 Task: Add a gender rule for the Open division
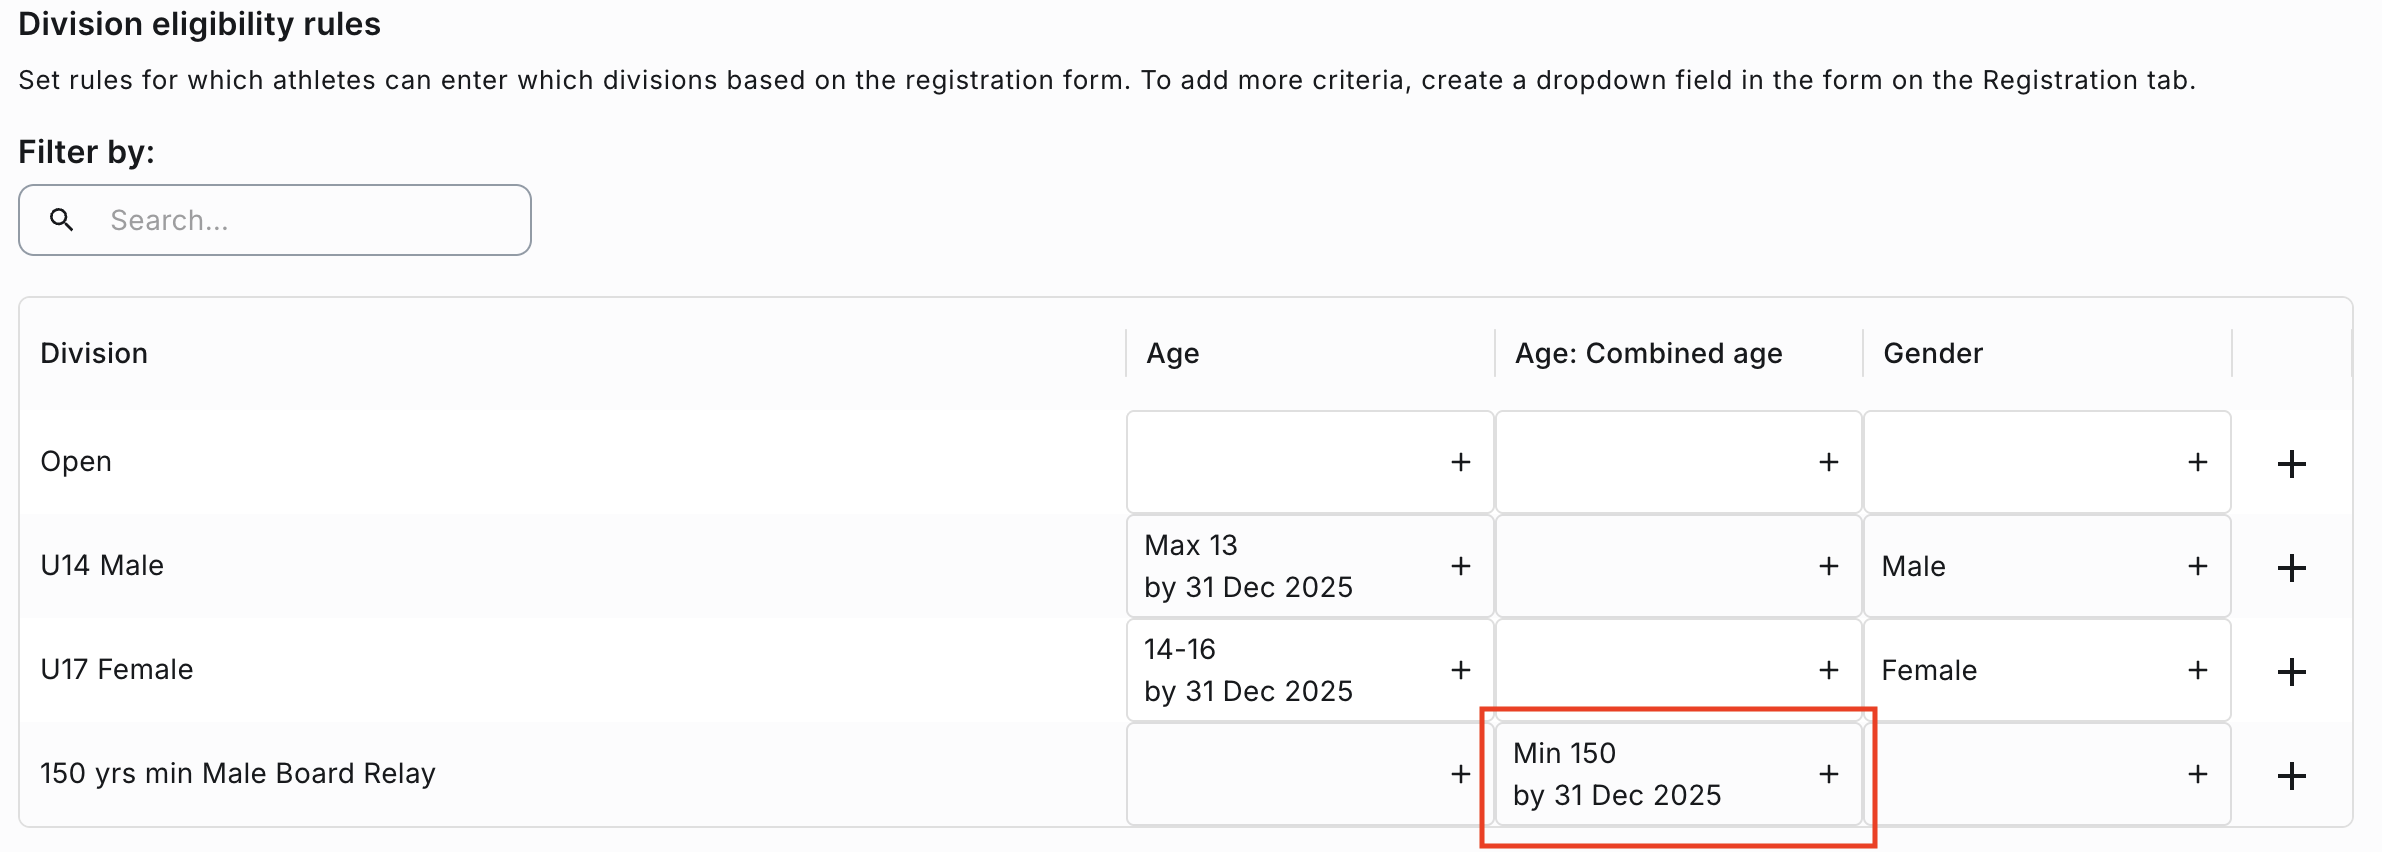tap(2197, 462)
